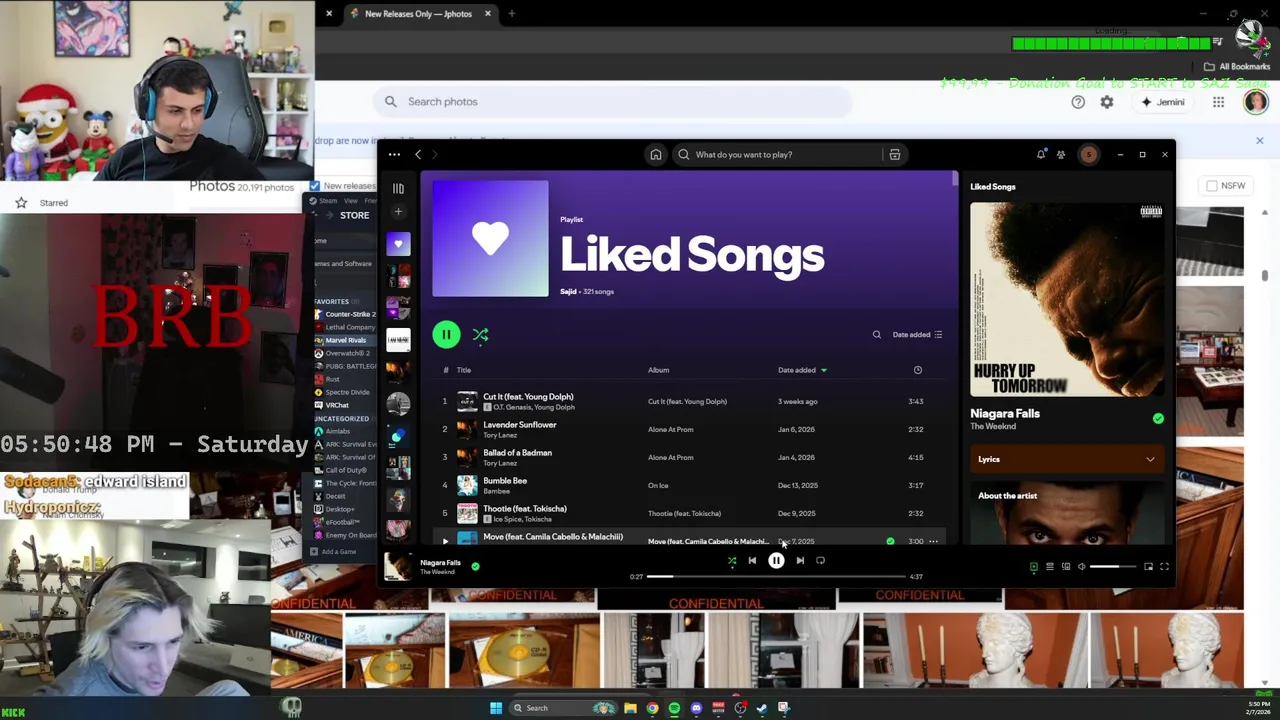Open the Hurry Up Tomorrow album cover

pos(1067,300)
